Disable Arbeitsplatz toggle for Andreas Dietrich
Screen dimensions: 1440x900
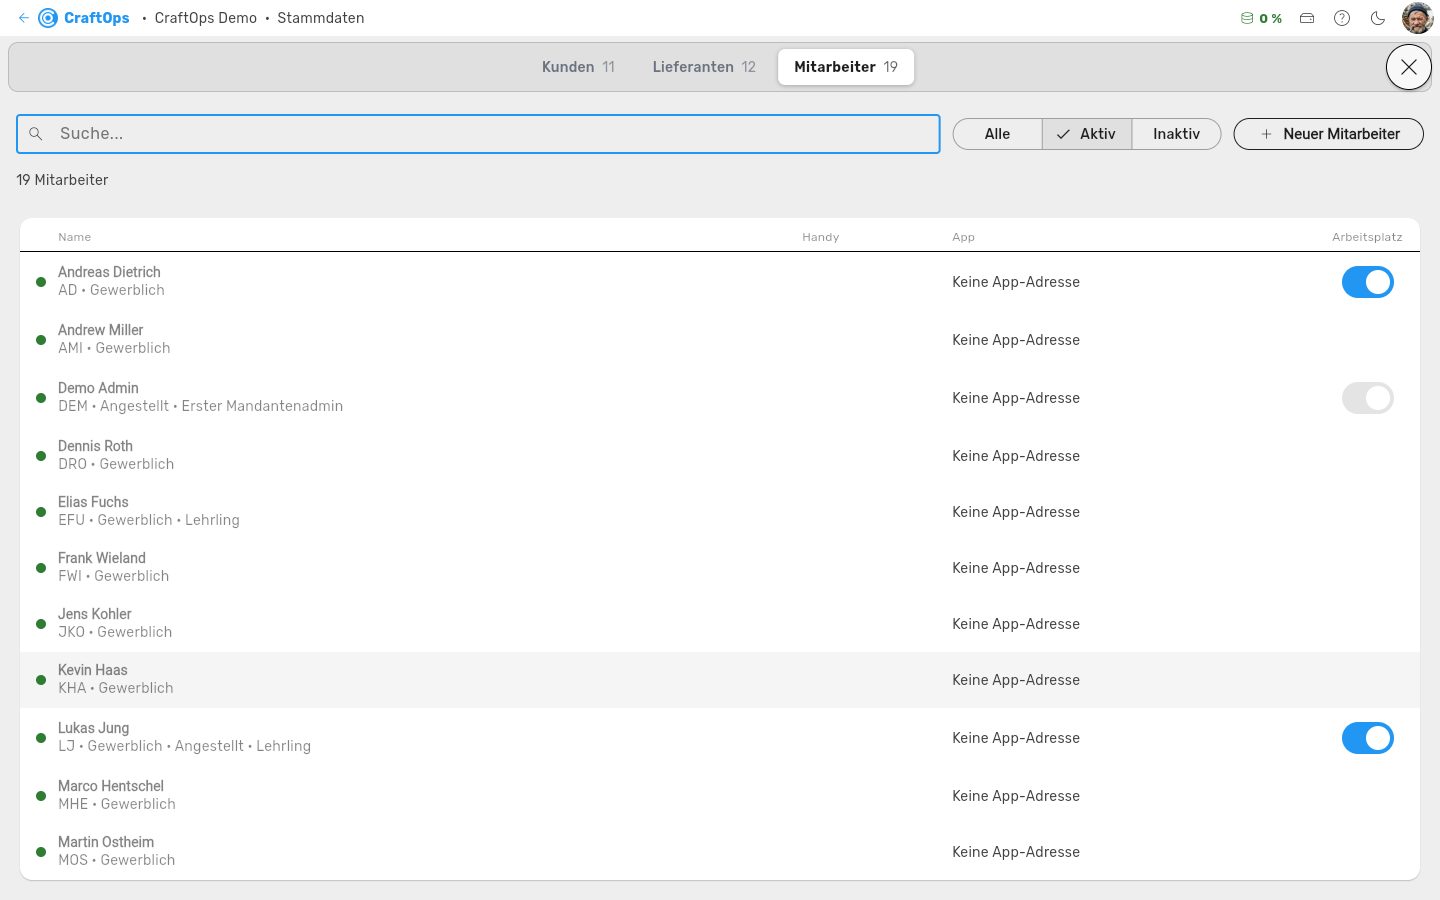pyautogui.click(x=1367, y=282)
